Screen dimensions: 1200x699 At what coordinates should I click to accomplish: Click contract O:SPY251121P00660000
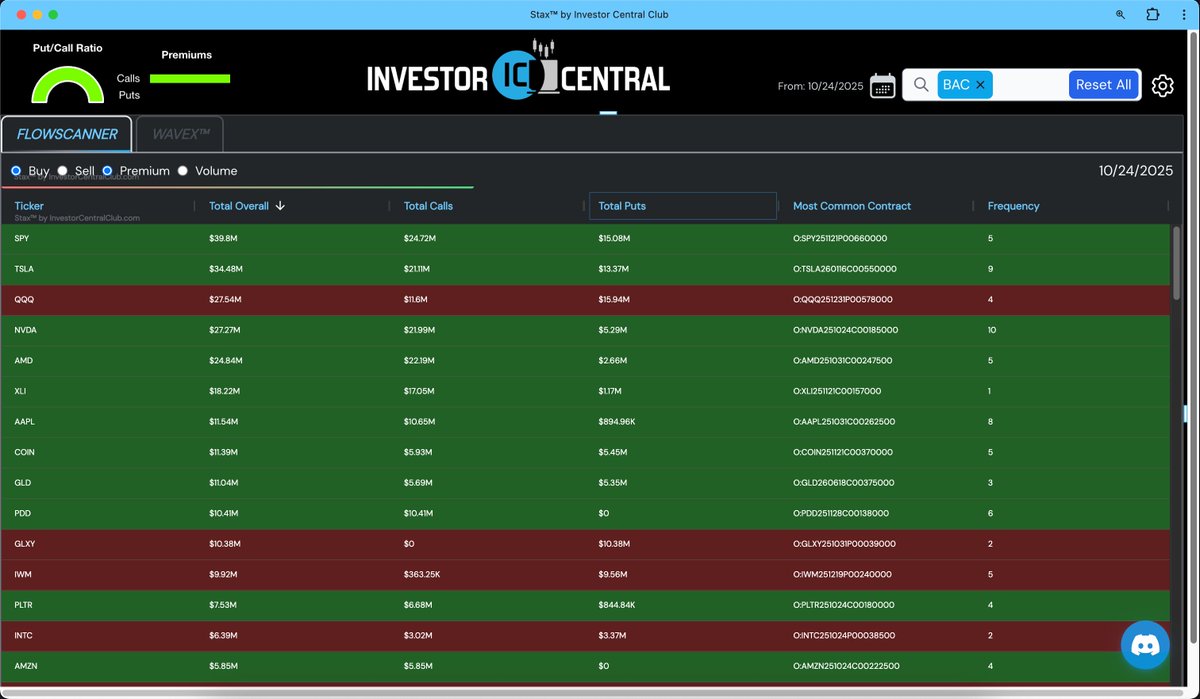[x=840, y=239]
